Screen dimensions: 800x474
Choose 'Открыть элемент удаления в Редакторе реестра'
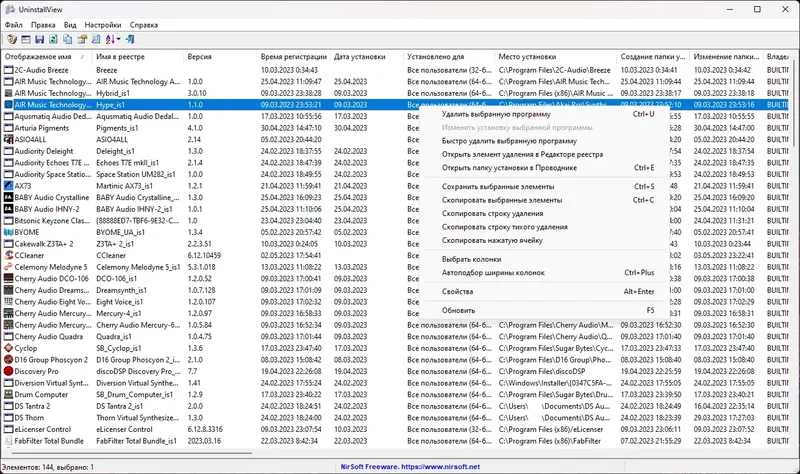tap(544, 154)
